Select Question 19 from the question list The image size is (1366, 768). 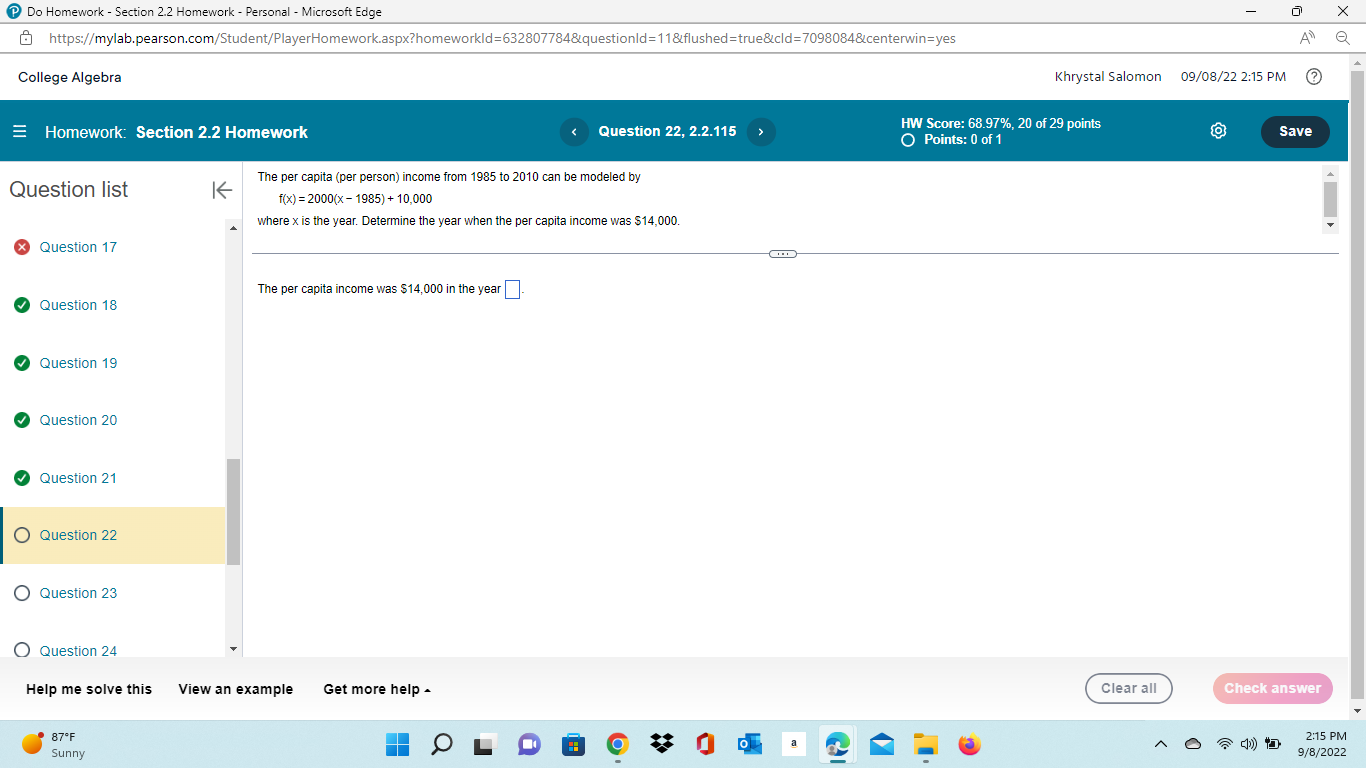point(77,363)
